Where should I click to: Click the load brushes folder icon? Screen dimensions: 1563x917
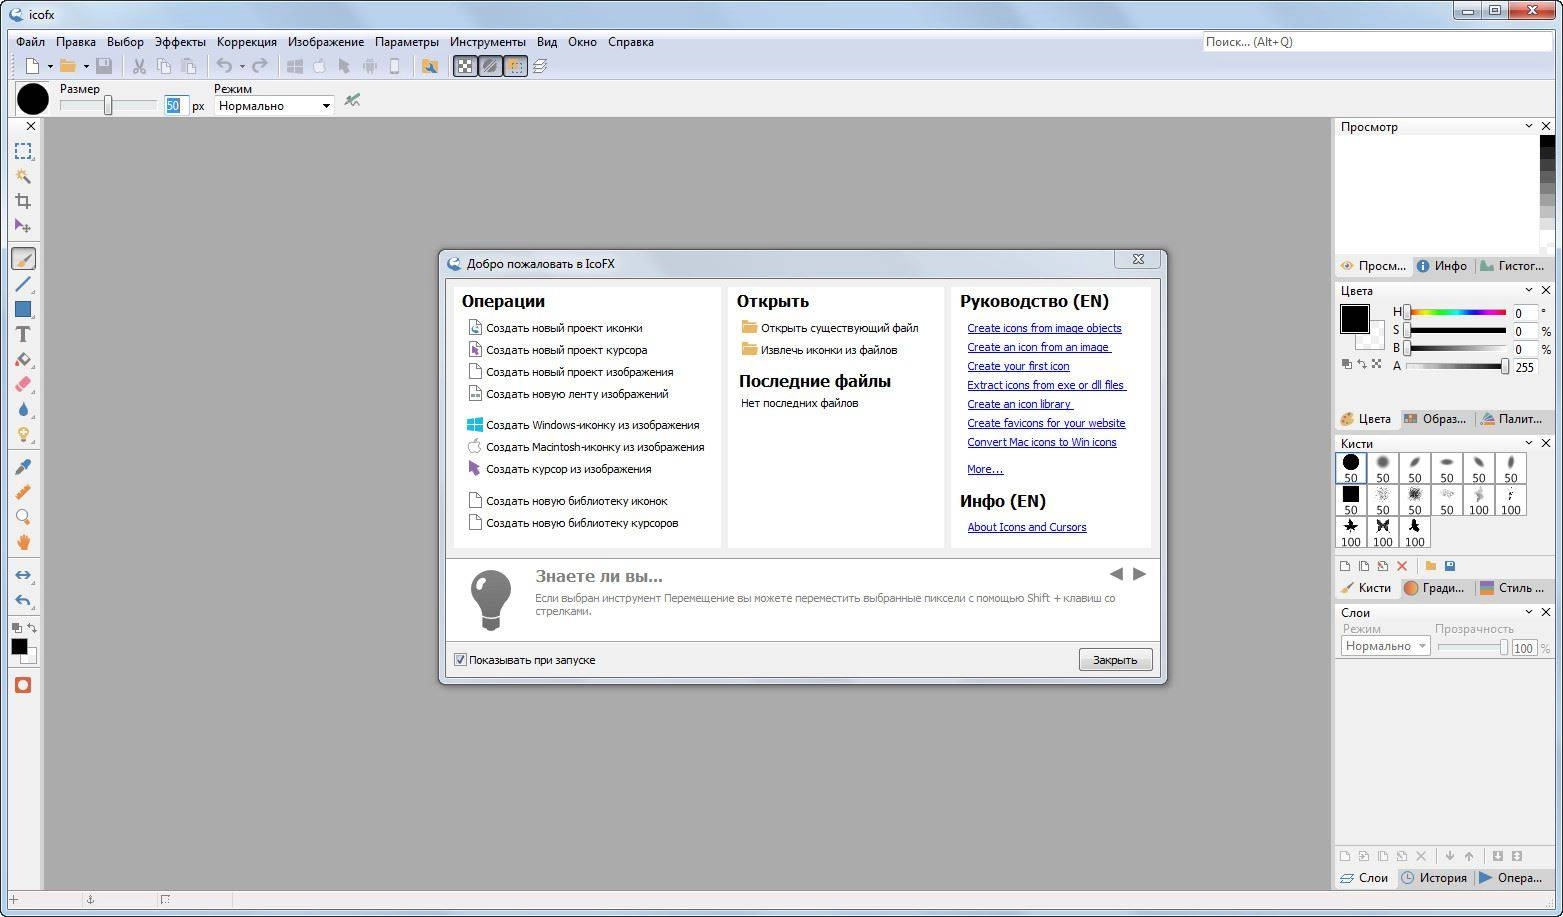click(x=1431, y=566)
